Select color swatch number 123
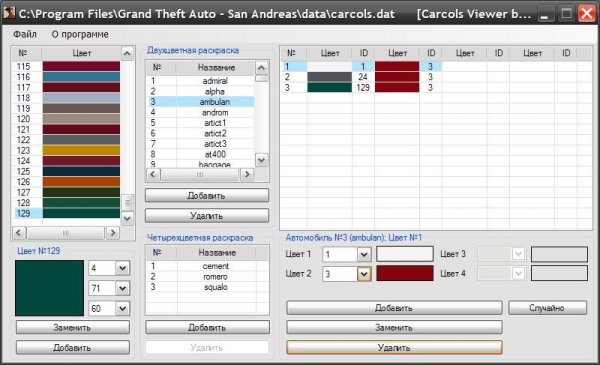Image resolution: width=600 pixels, height=365 pixels. [81, 150]
